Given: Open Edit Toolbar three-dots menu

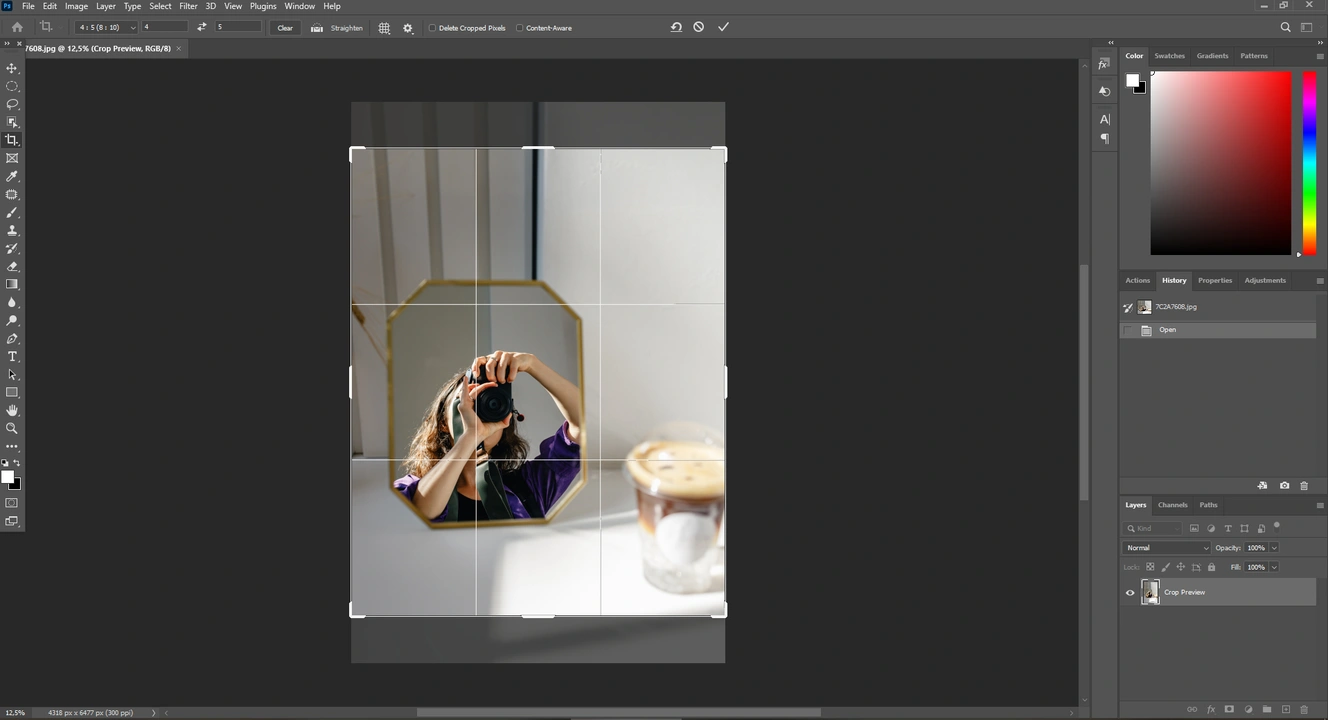Looking at the screenshot, I should [x=12, y=446].
